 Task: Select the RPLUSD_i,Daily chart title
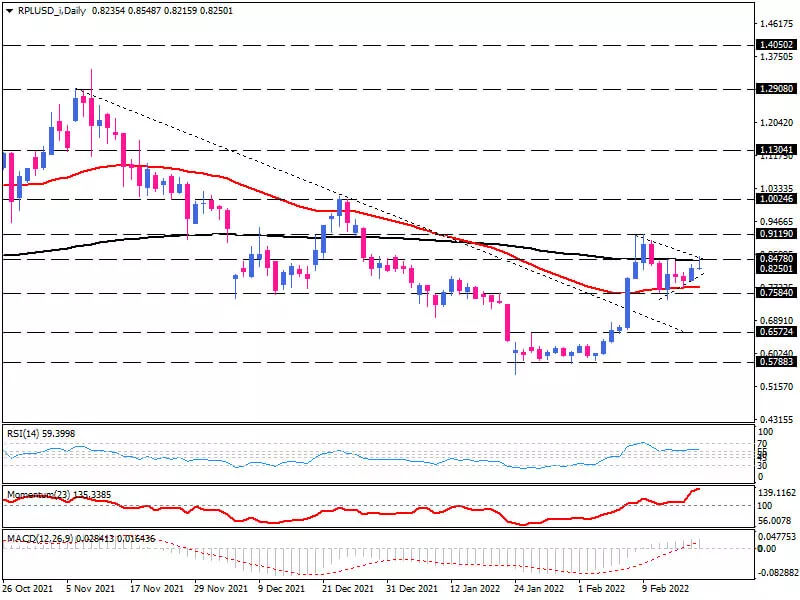52,11
